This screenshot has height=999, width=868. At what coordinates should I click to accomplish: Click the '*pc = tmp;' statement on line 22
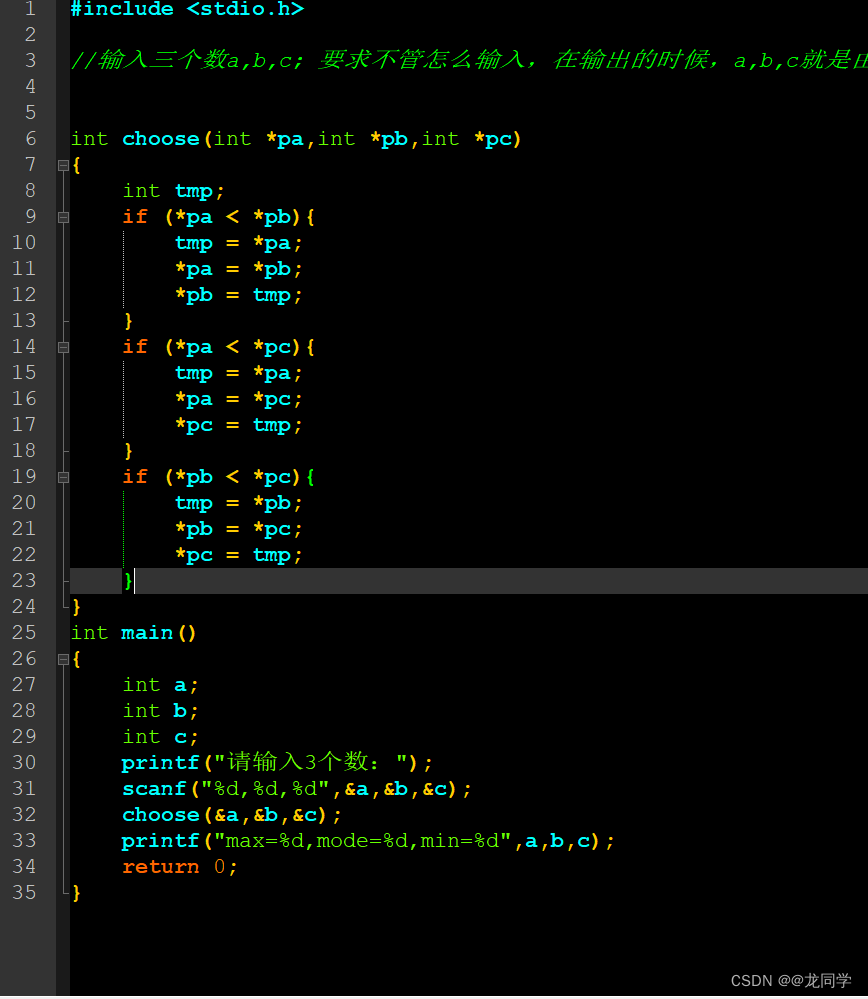click(x=238, y=556)
